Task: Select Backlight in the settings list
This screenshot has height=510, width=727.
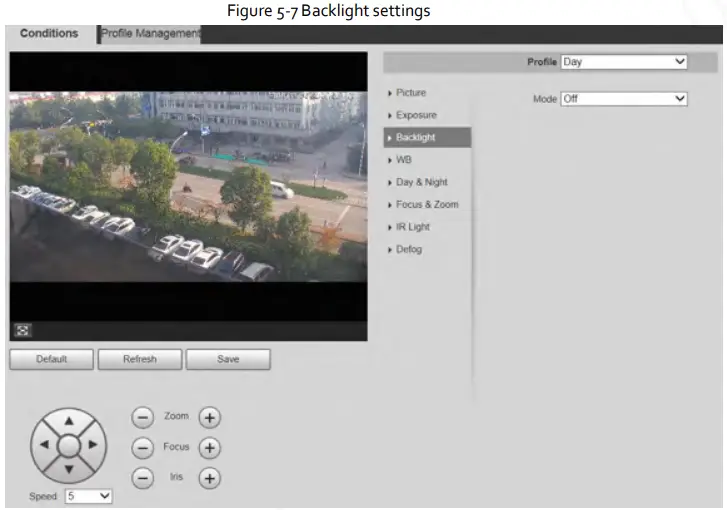Action: point(427,137)
